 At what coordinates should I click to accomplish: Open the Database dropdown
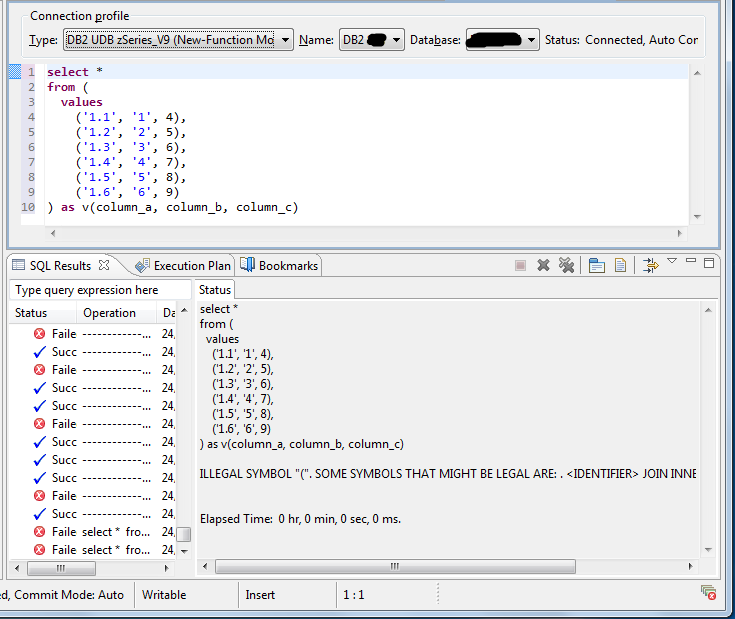tap(502, 40)
